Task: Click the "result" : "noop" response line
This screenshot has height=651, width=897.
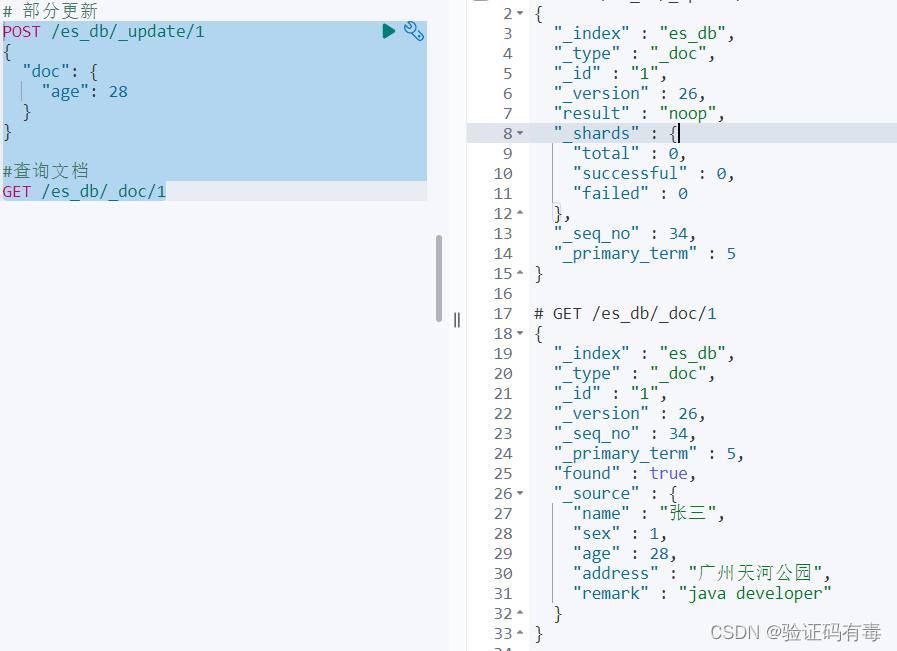Action: pyautogui.click(x=639, y=113)
